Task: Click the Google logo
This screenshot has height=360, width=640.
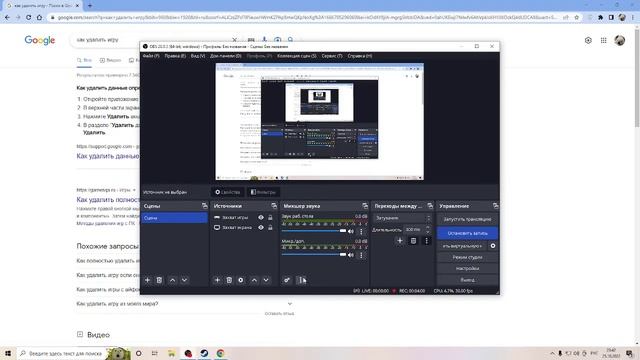Action: pyautogui.click(x=40, y=40)
